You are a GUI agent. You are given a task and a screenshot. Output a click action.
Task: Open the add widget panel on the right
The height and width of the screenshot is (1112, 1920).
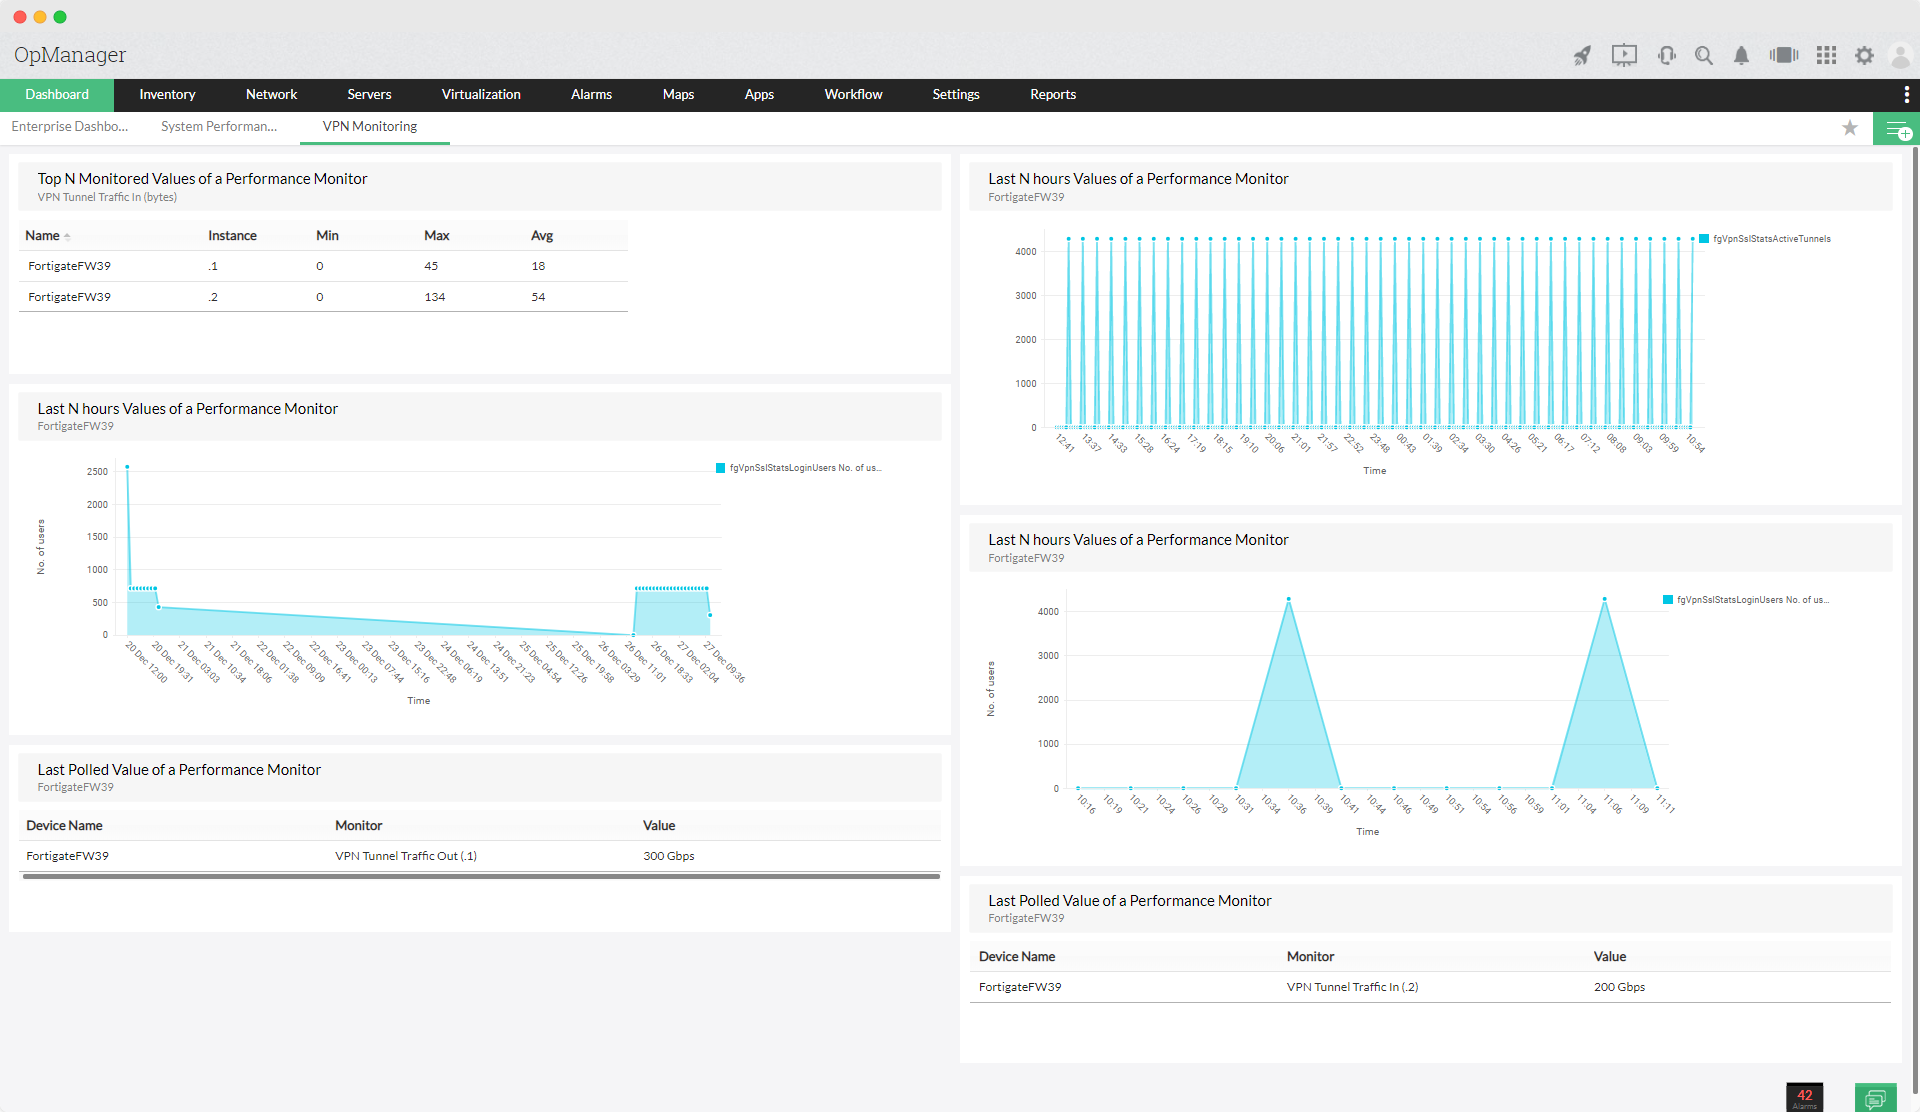click(x=1896, y=129)
